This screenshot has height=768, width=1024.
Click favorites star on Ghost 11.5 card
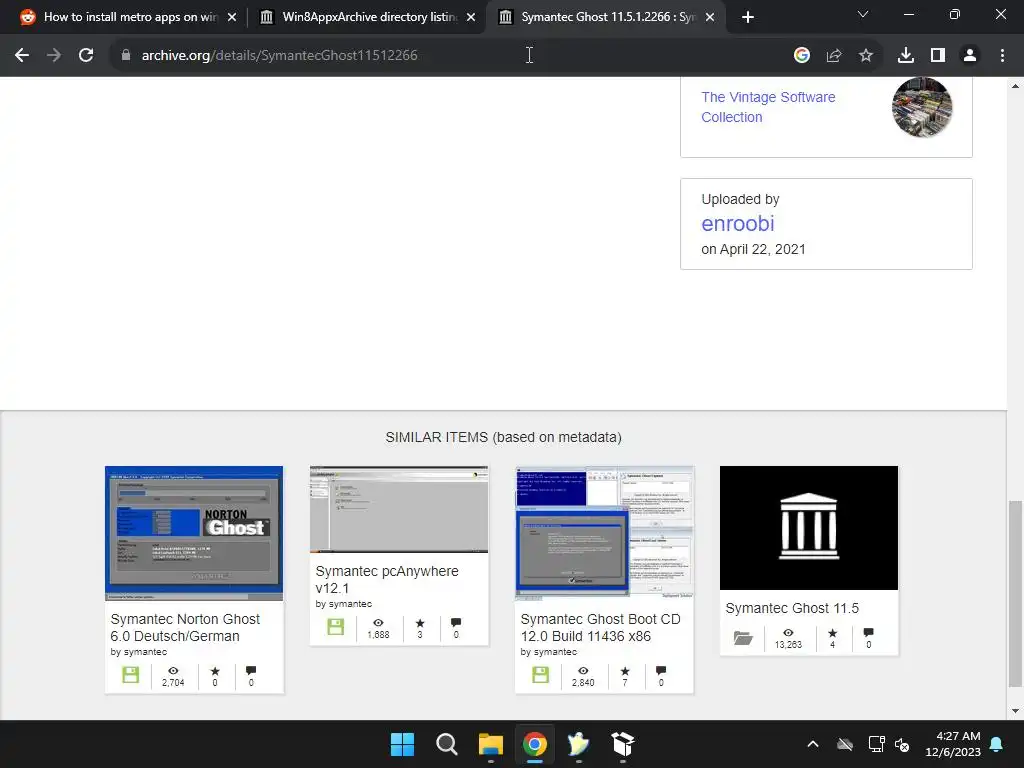tap(832, 633)
